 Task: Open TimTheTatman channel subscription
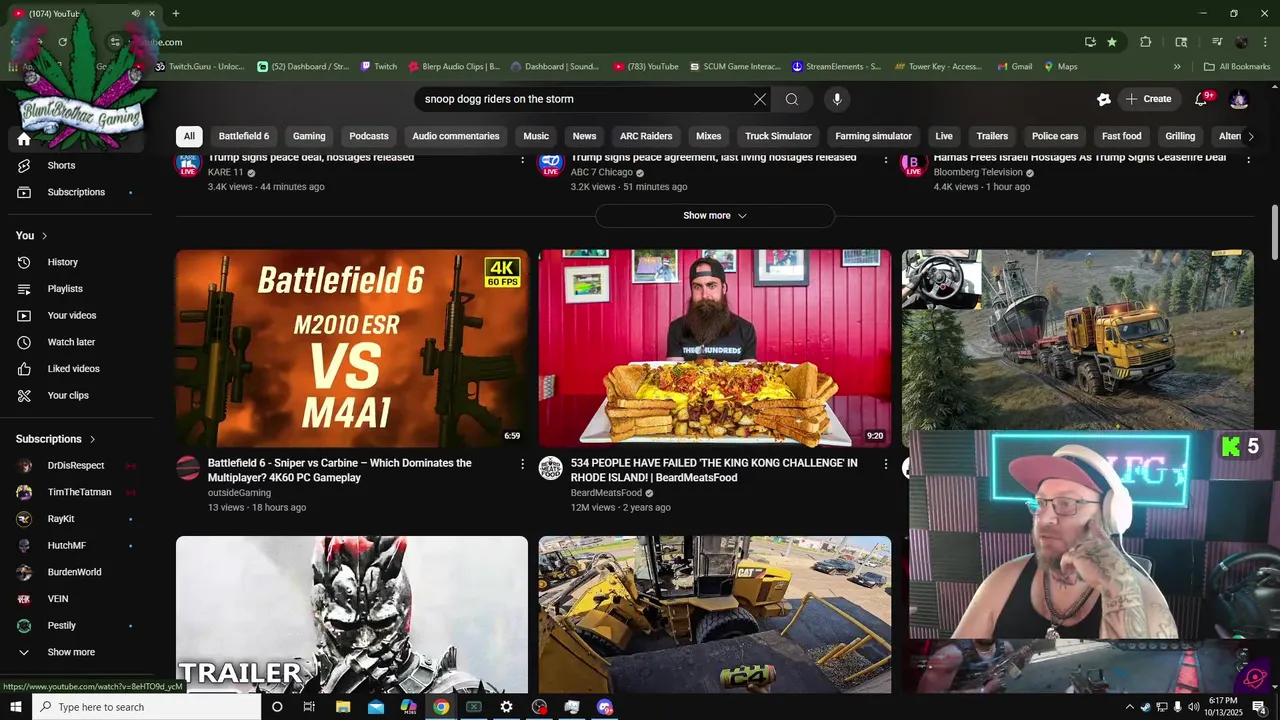pyautogui.click(x=80, y=492)
